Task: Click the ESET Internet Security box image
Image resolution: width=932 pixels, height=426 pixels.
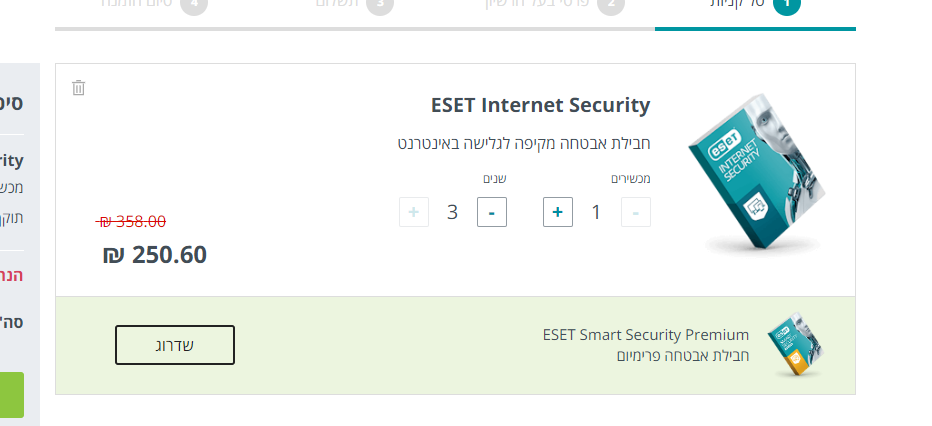Action: (x=755, y=175)
